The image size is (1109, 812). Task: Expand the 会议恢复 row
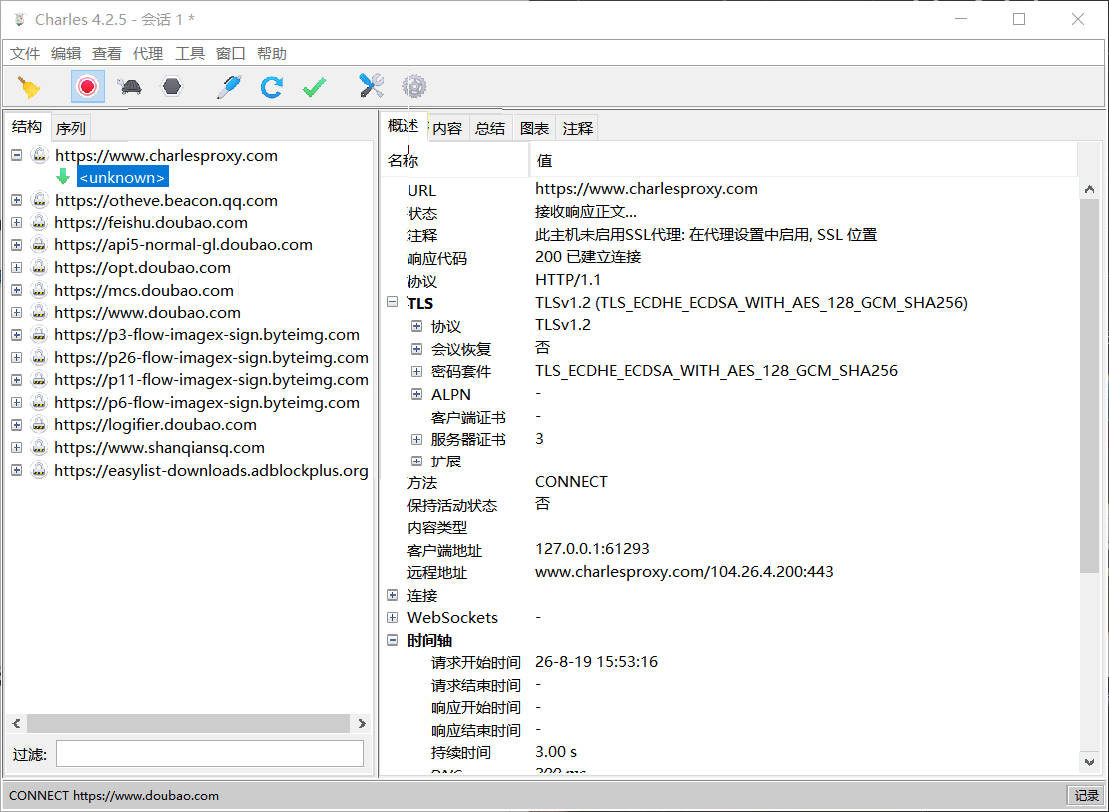(x=417, y=349)
